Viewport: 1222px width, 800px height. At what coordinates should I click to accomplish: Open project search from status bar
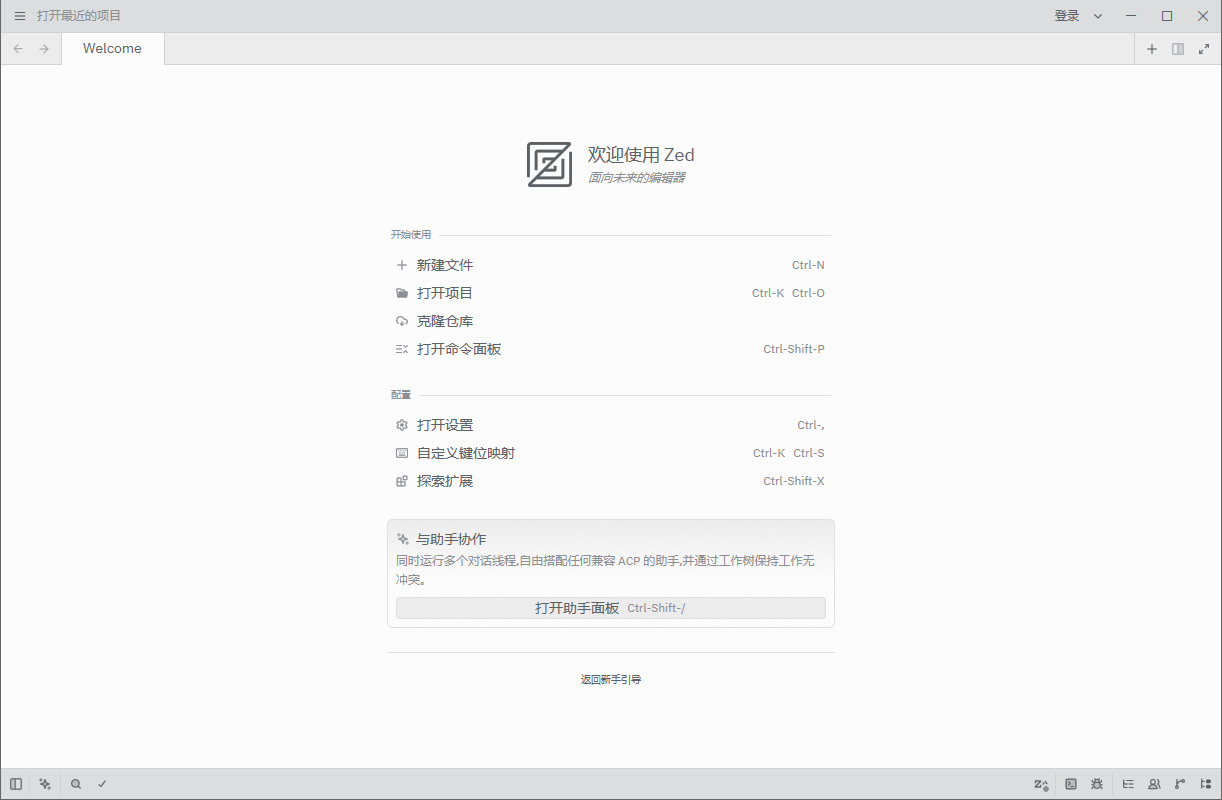tap(76, 784)
